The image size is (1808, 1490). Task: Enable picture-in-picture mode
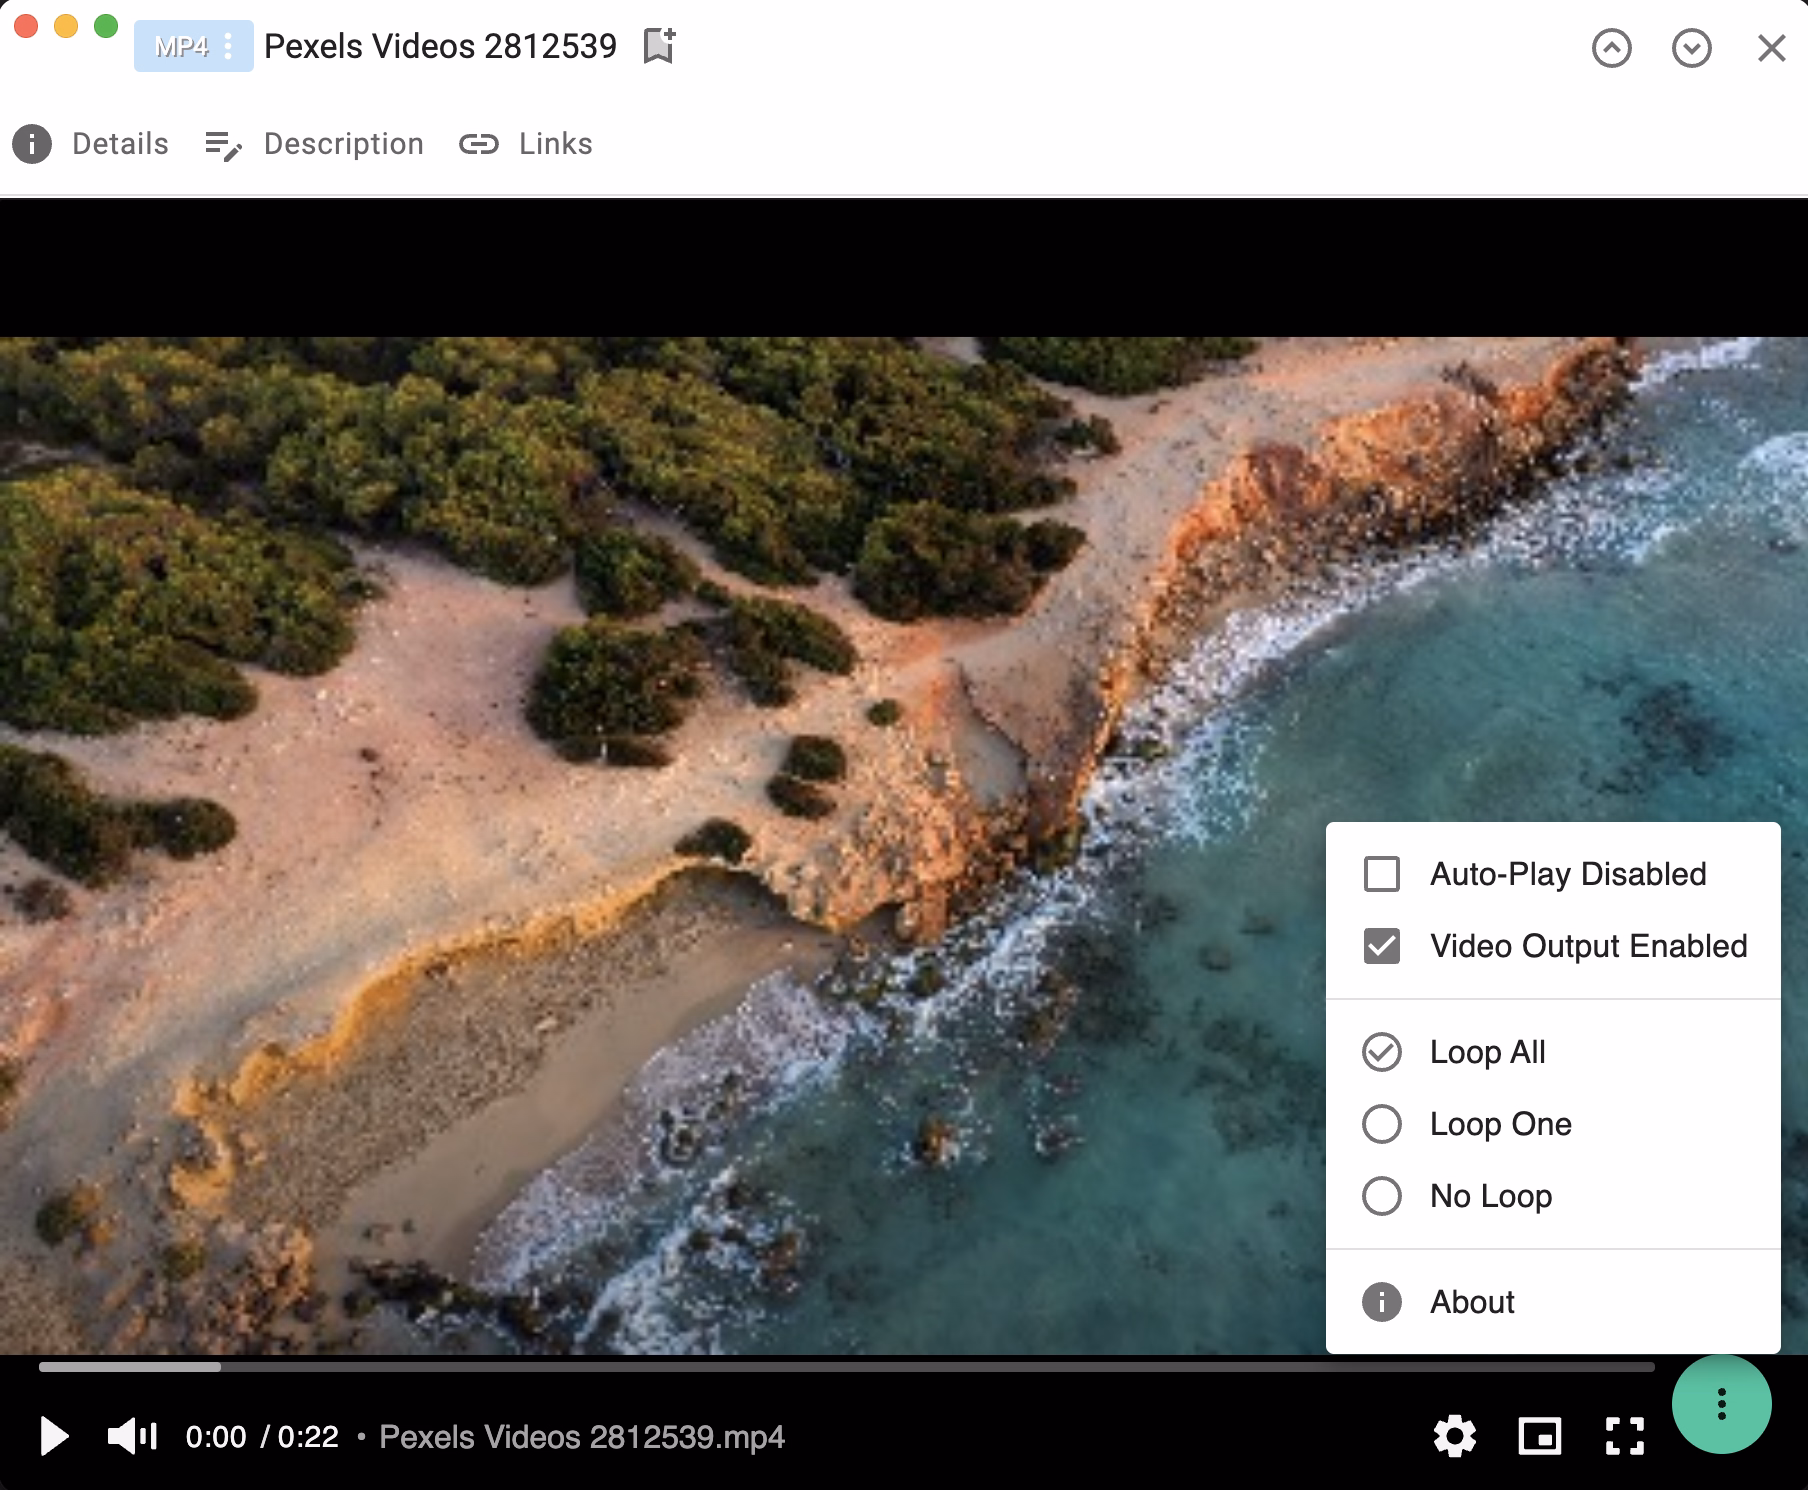pyautogui.click(x=1539, y=1436)
